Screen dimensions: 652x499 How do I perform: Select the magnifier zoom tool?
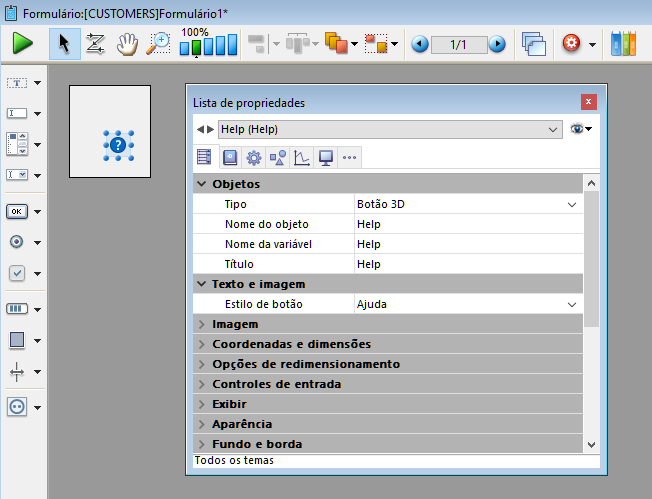[x=158, y=44]
